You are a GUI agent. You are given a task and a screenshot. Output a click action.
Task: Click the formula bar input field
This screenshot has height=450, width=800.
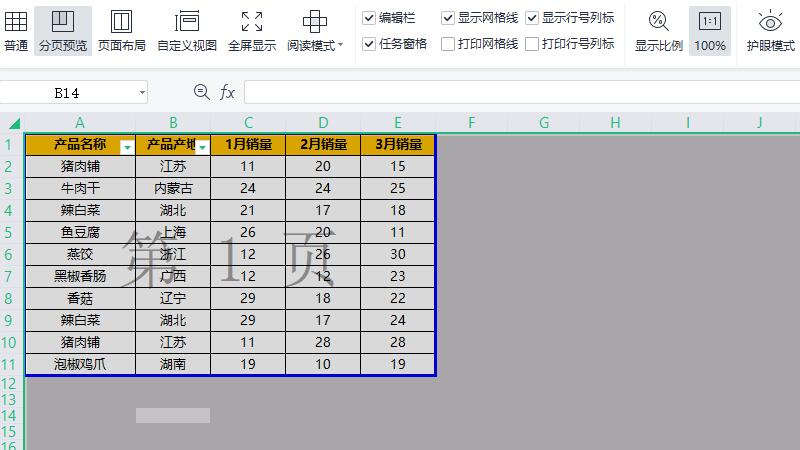520,92
